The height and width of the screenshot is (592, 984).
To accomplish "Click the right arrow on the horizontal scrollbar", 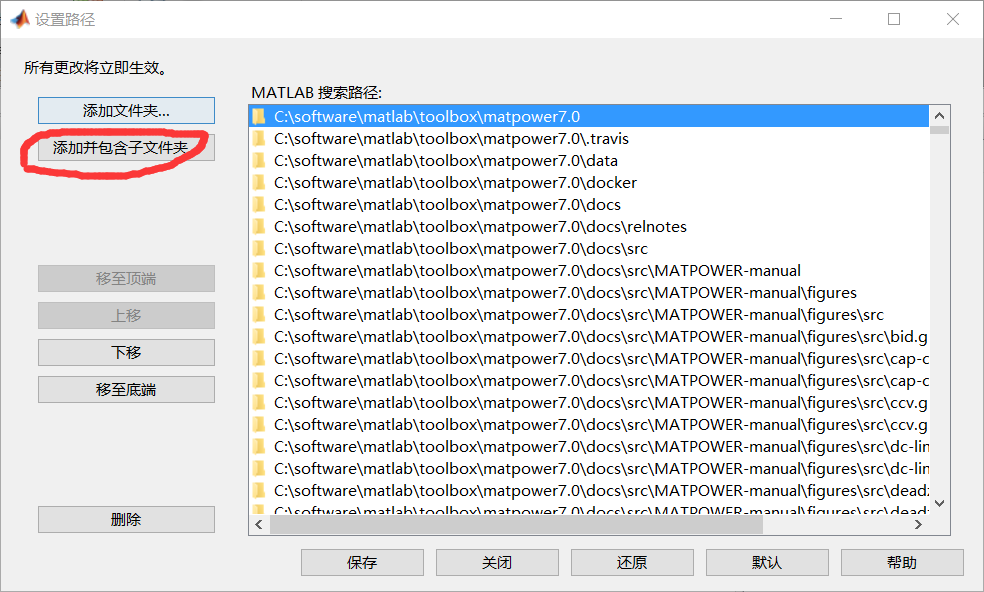I will (919, 523).
